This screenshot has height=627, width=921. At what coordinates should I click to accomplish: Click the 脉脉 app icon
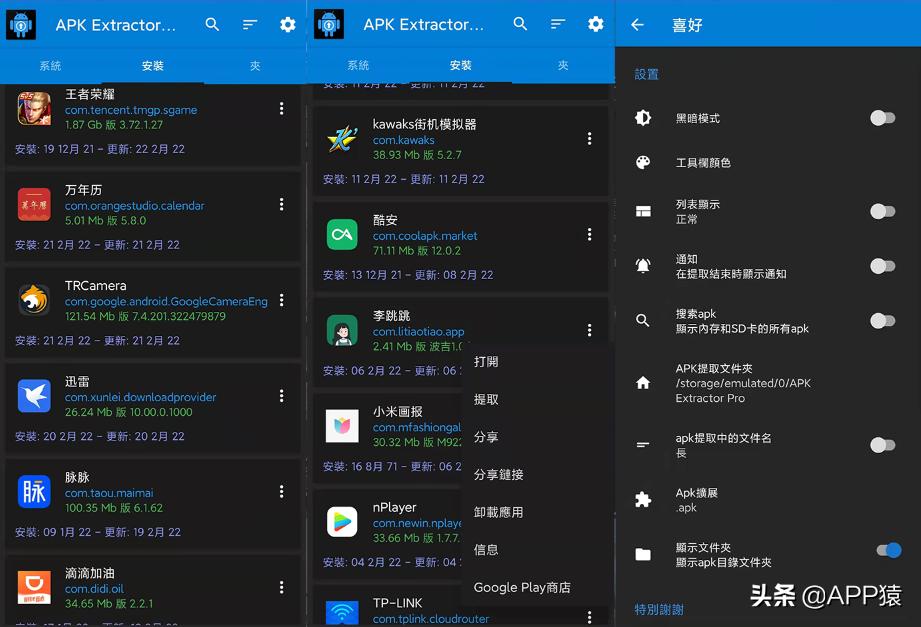33,493
